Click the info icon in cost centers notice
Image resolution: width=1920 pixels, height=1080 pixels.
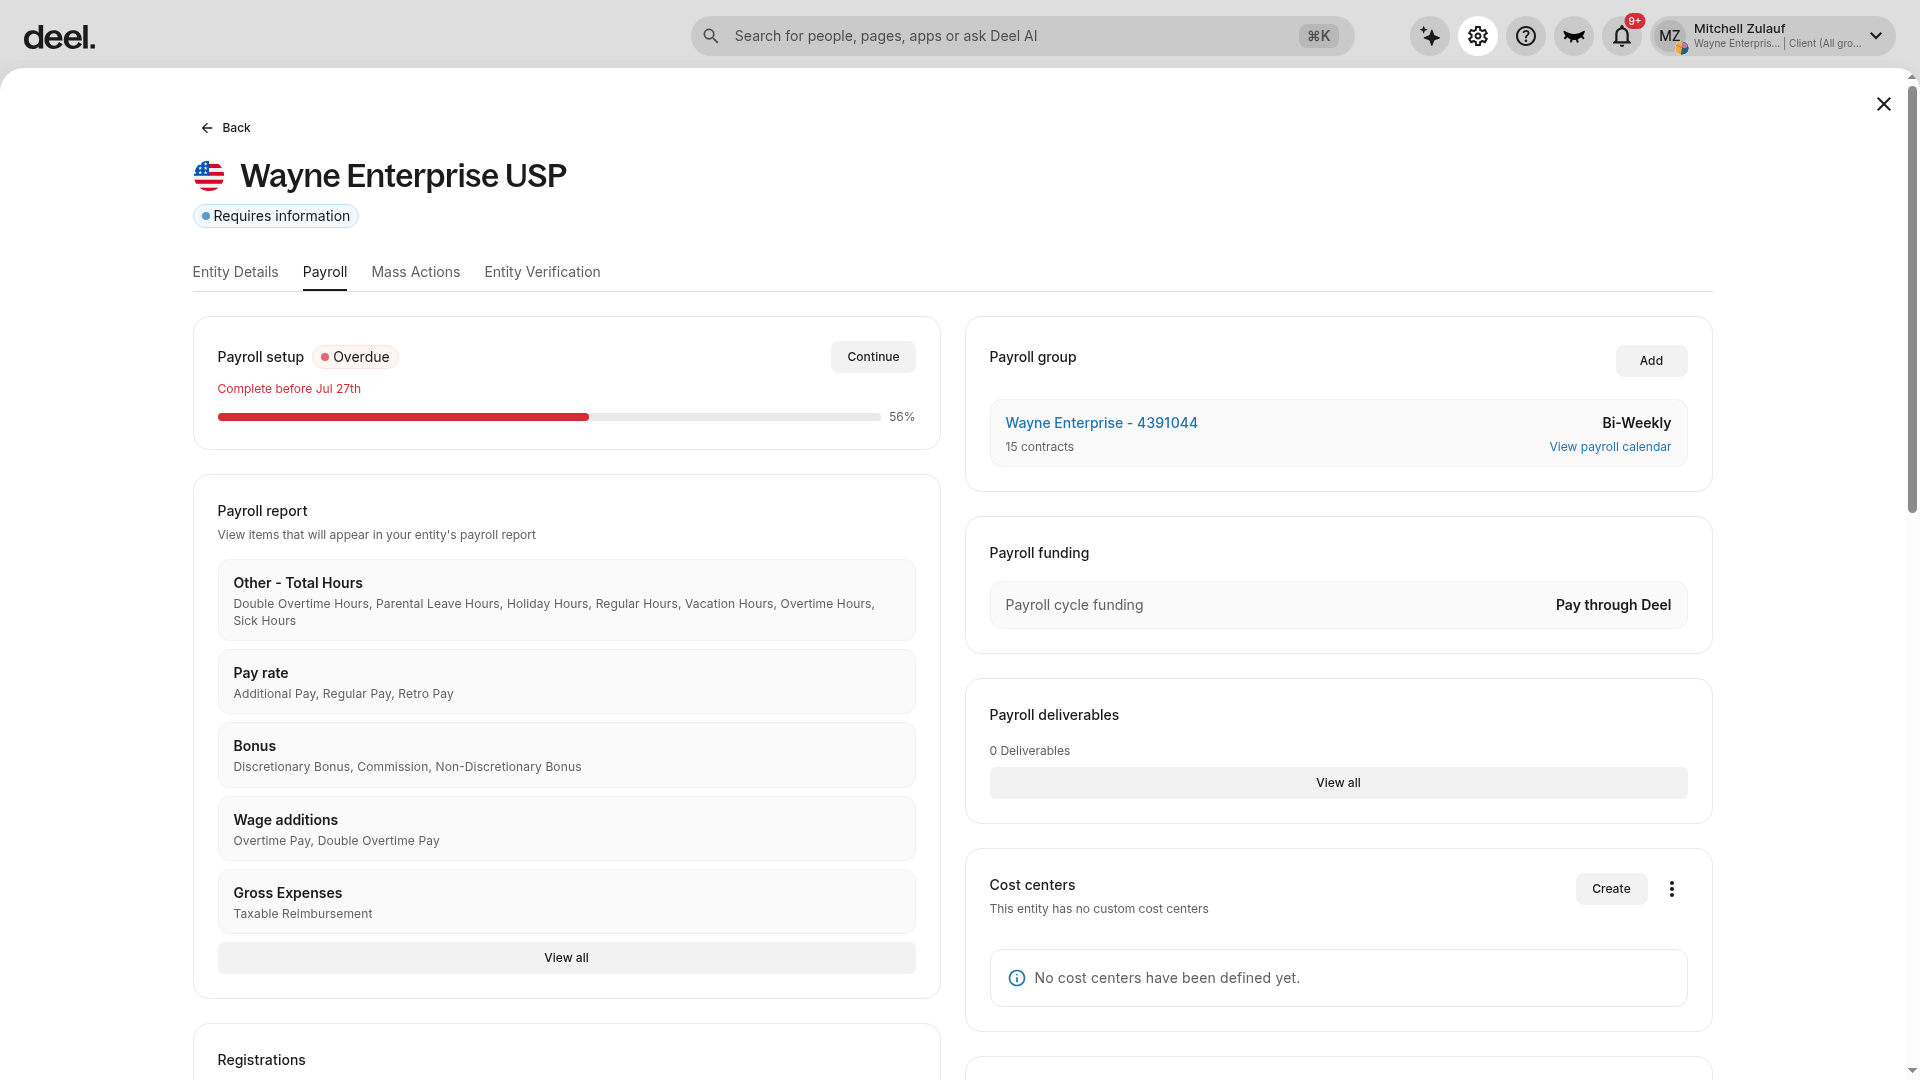click(x=1017, y=978)
